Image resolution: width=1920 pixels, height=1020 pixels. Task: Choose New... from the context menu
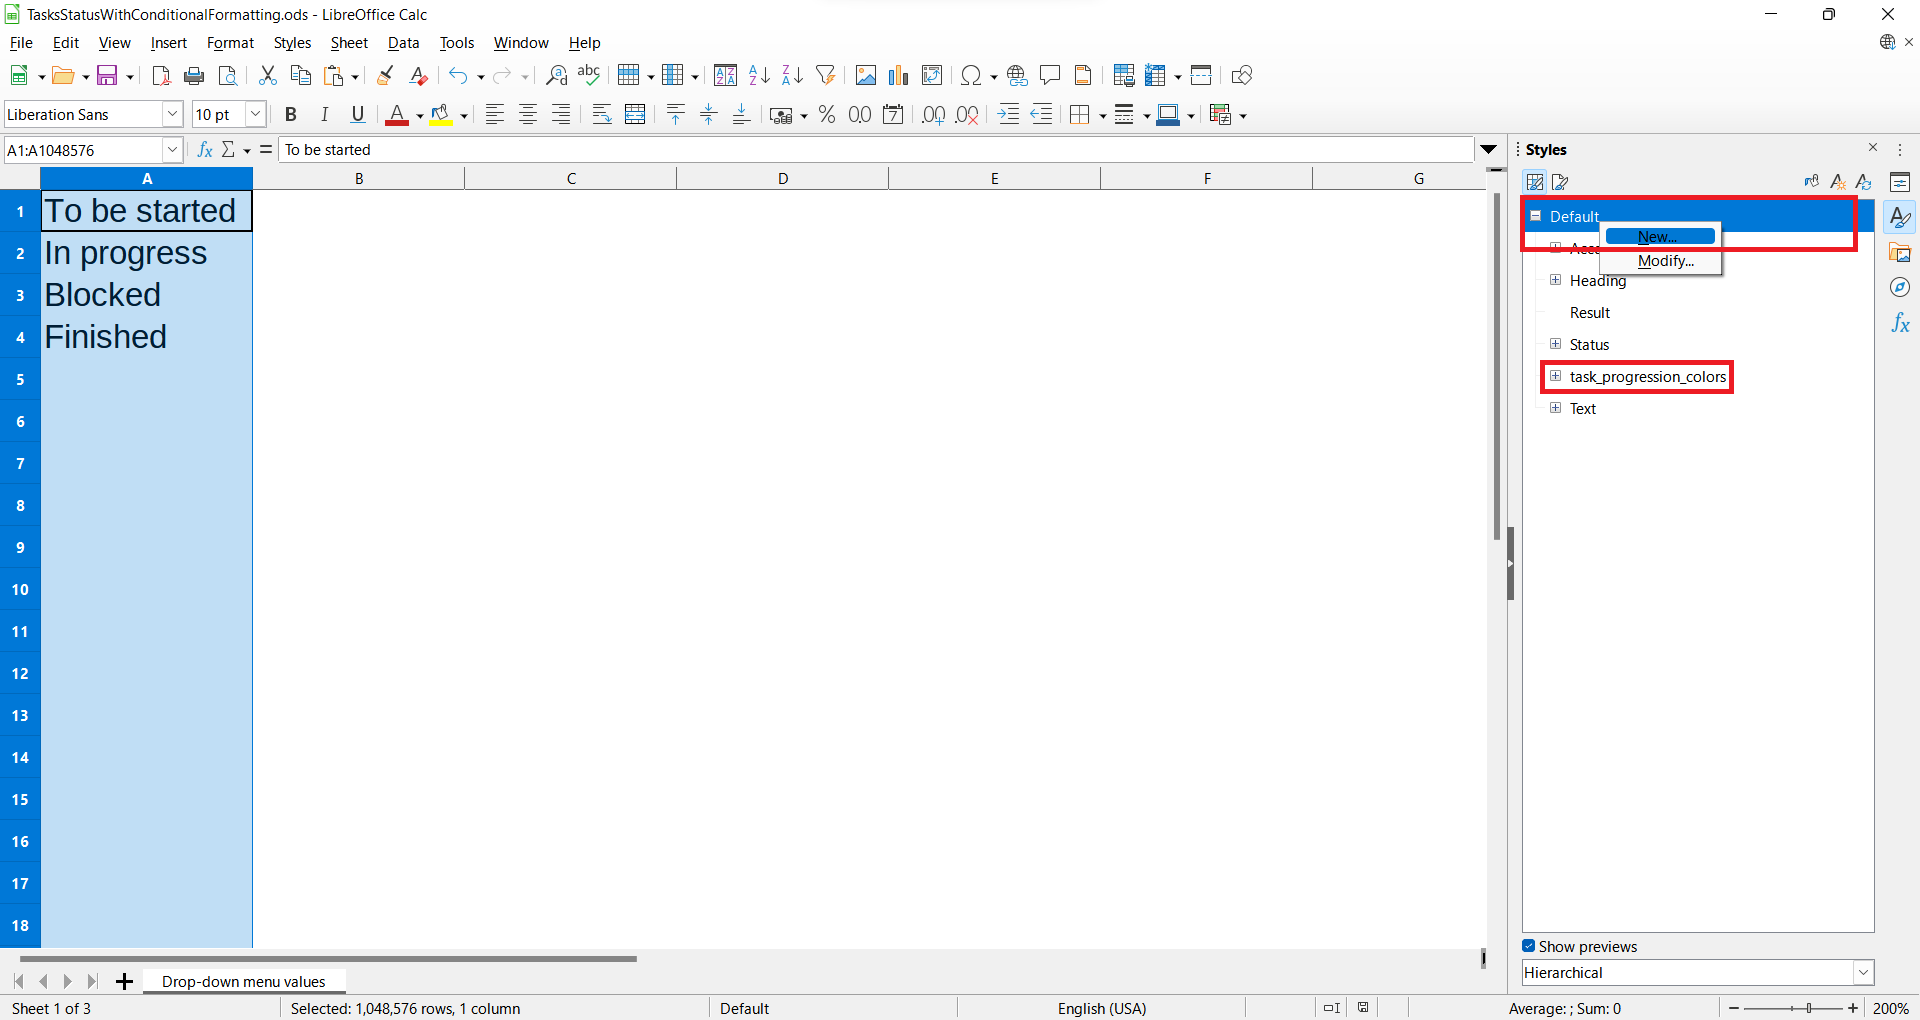pos(1660,237)
